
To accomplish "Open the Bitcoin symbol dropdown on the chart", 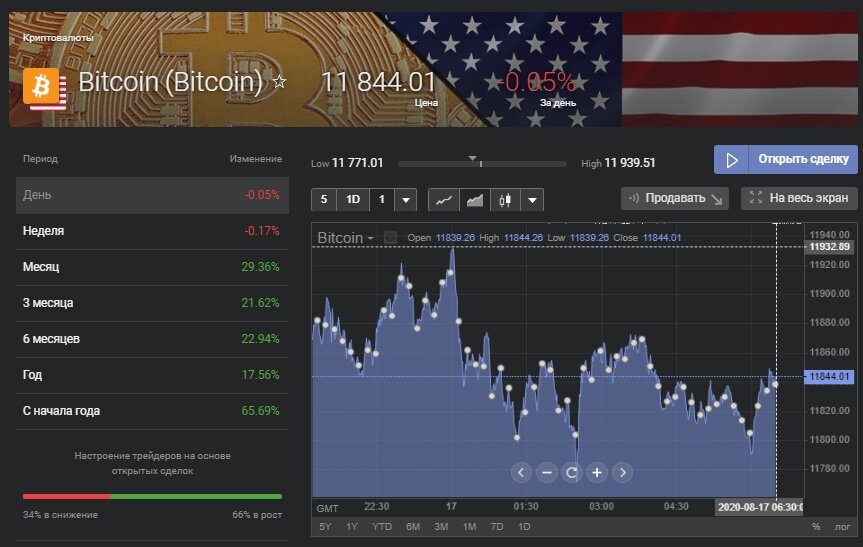I will (345, 238).
